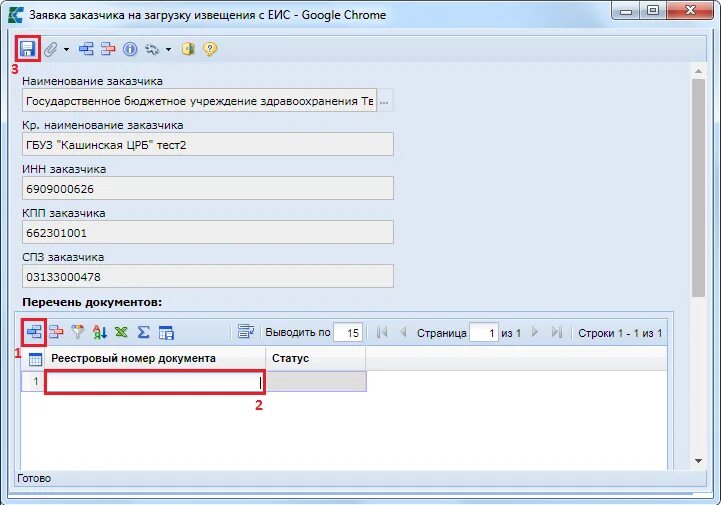Show document information with the blue info icon

pyautogui.click(x=130, y=49)
